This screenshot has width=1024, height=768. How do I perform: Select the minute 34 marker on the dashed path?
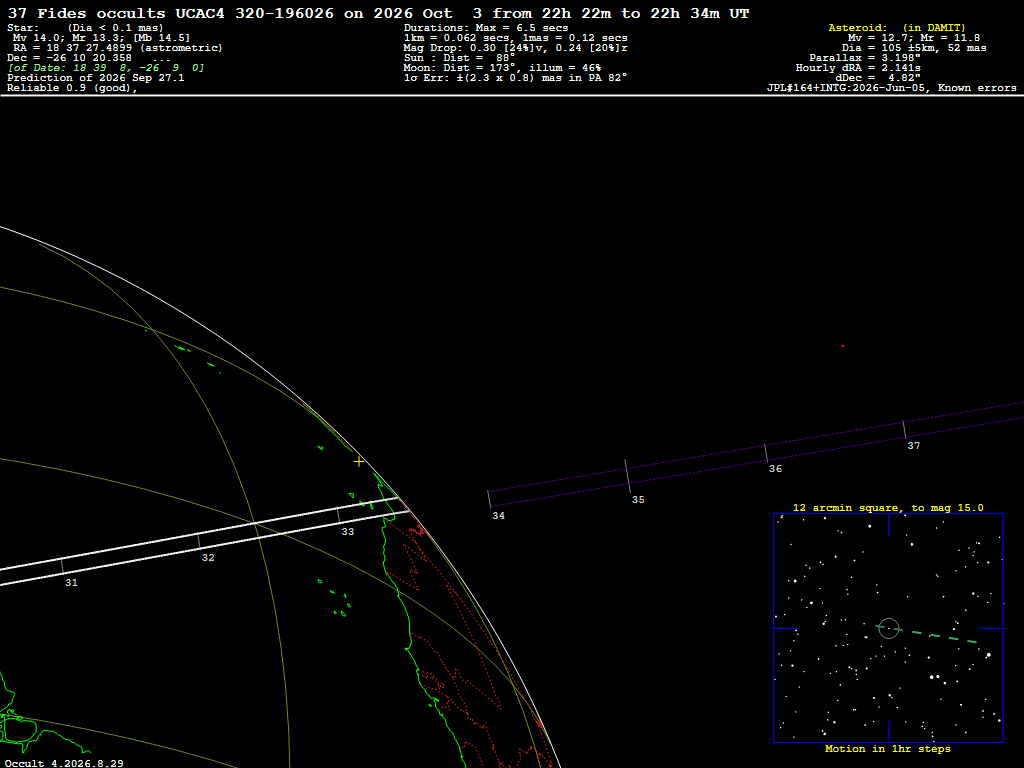click(489, 499)
